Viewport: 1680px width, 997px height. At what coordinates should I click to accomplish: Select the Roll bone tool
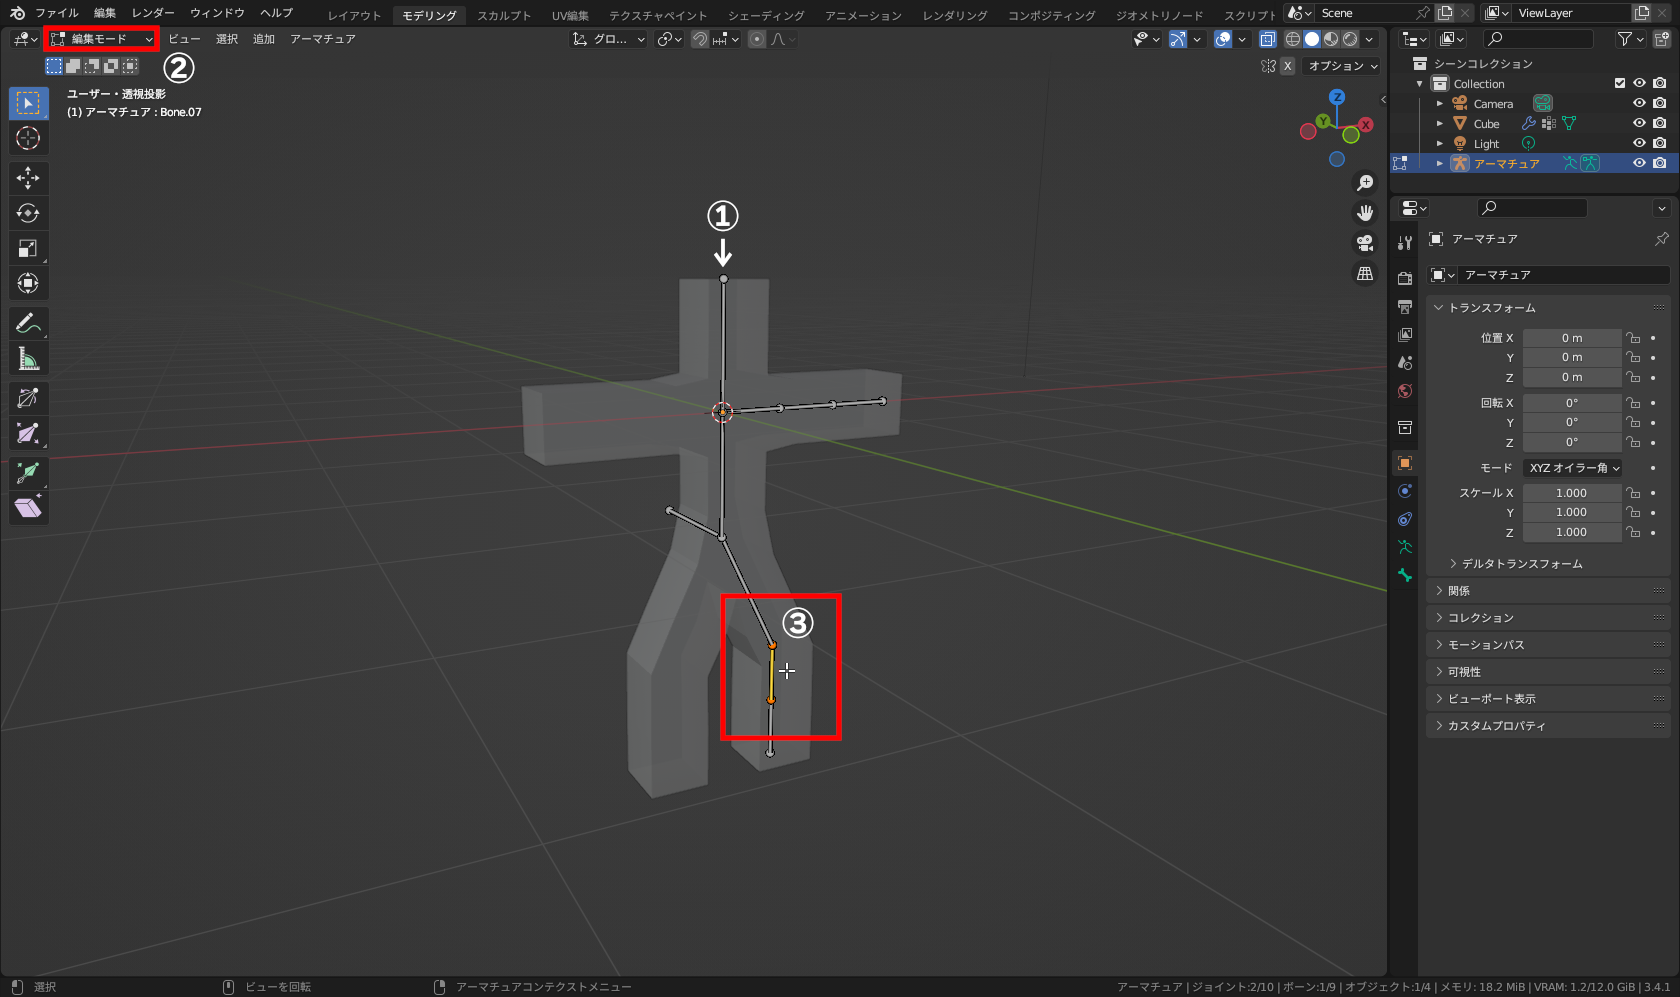28,398
